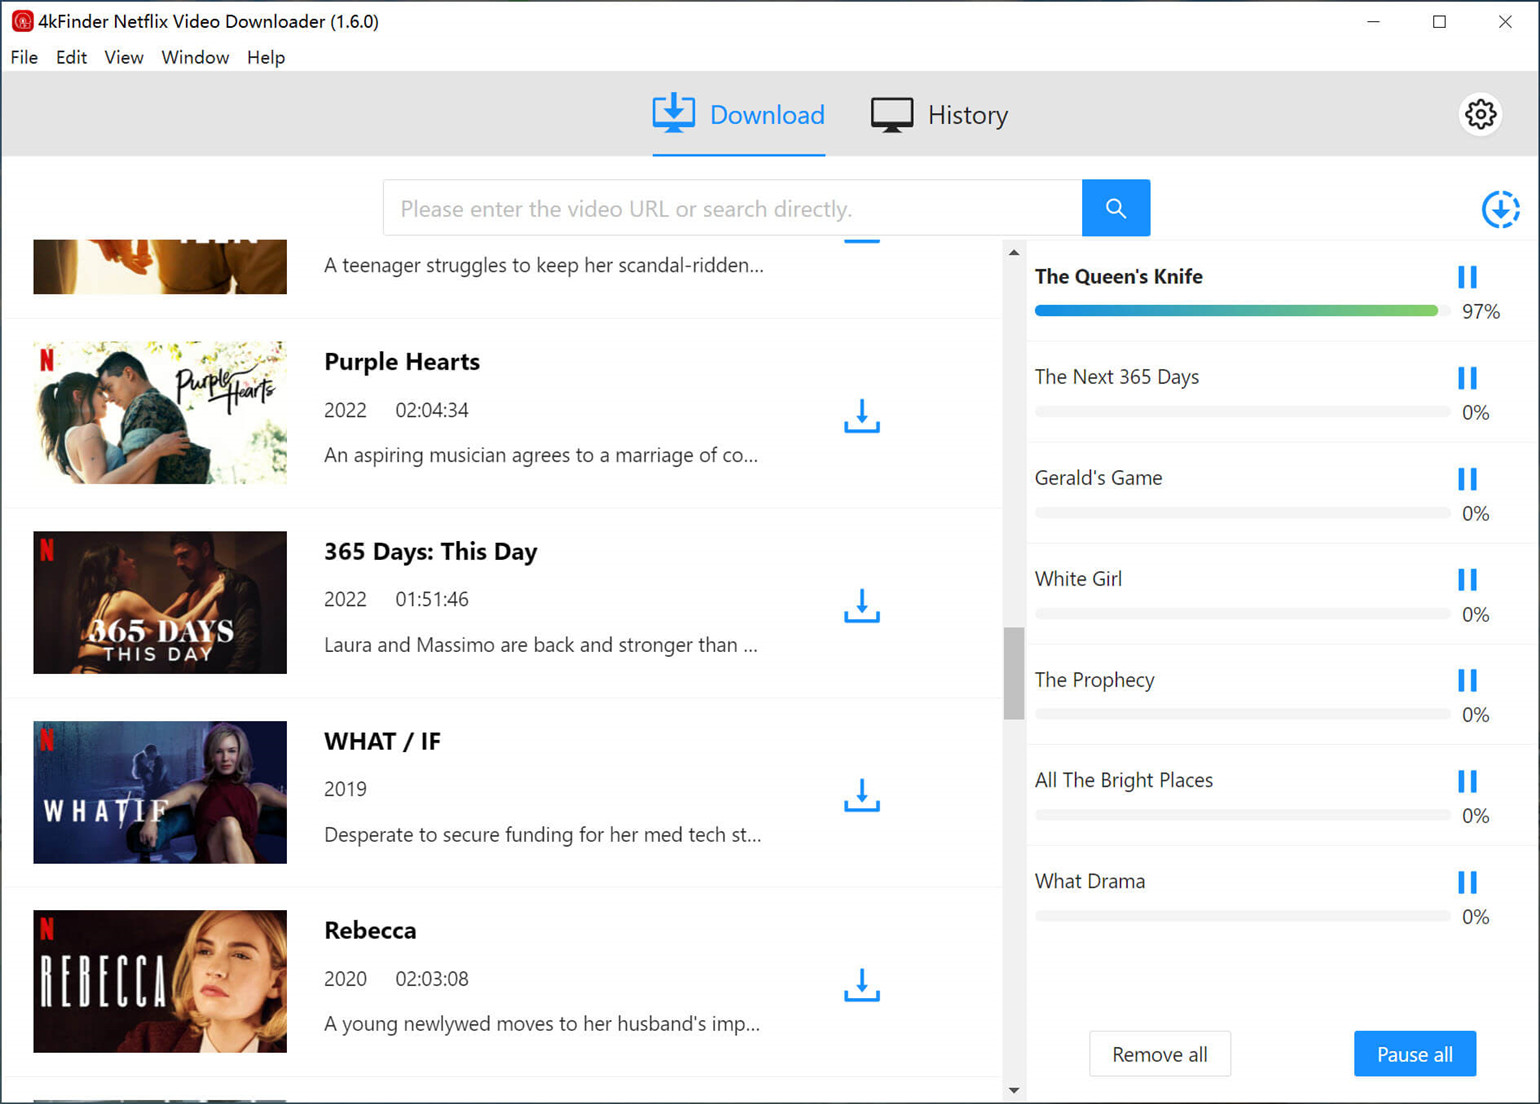Pause The Next 365 Days download
Screen dimensions: 1540x1104
pos(1467,378)
